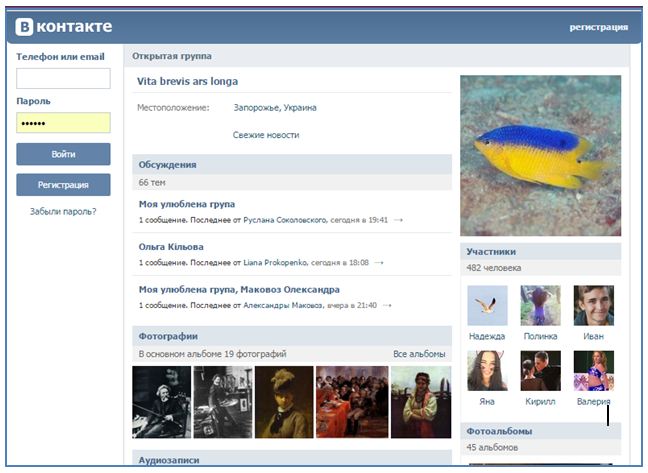Open the Ольга Кільова discussion topic
The image size is (648, 473).
tap(171, 247)
